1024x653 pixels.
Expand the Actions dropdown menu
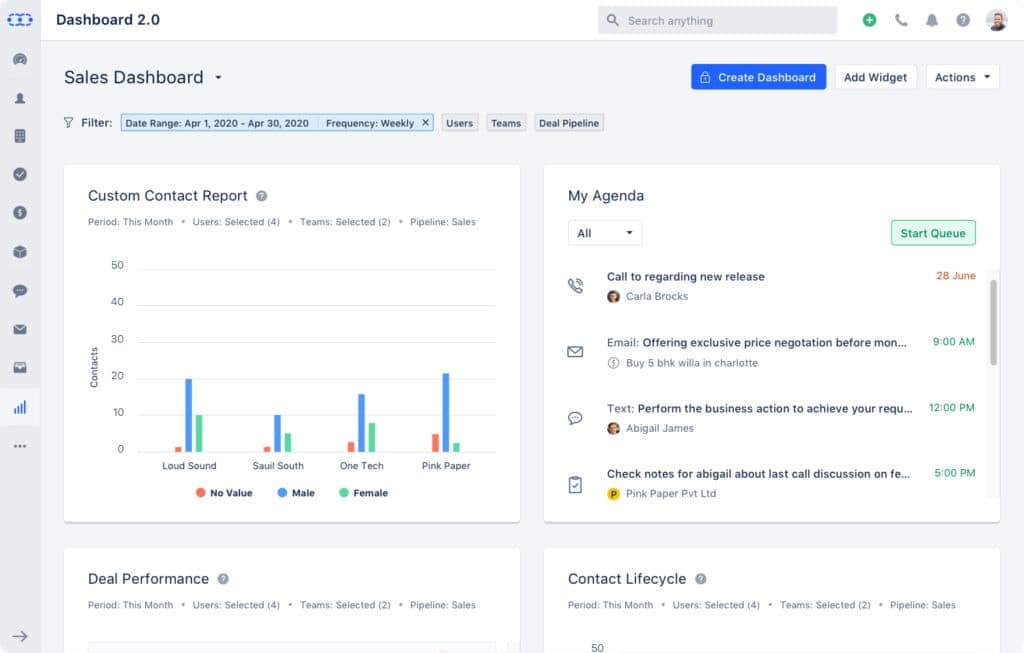(x=962, y=76)
